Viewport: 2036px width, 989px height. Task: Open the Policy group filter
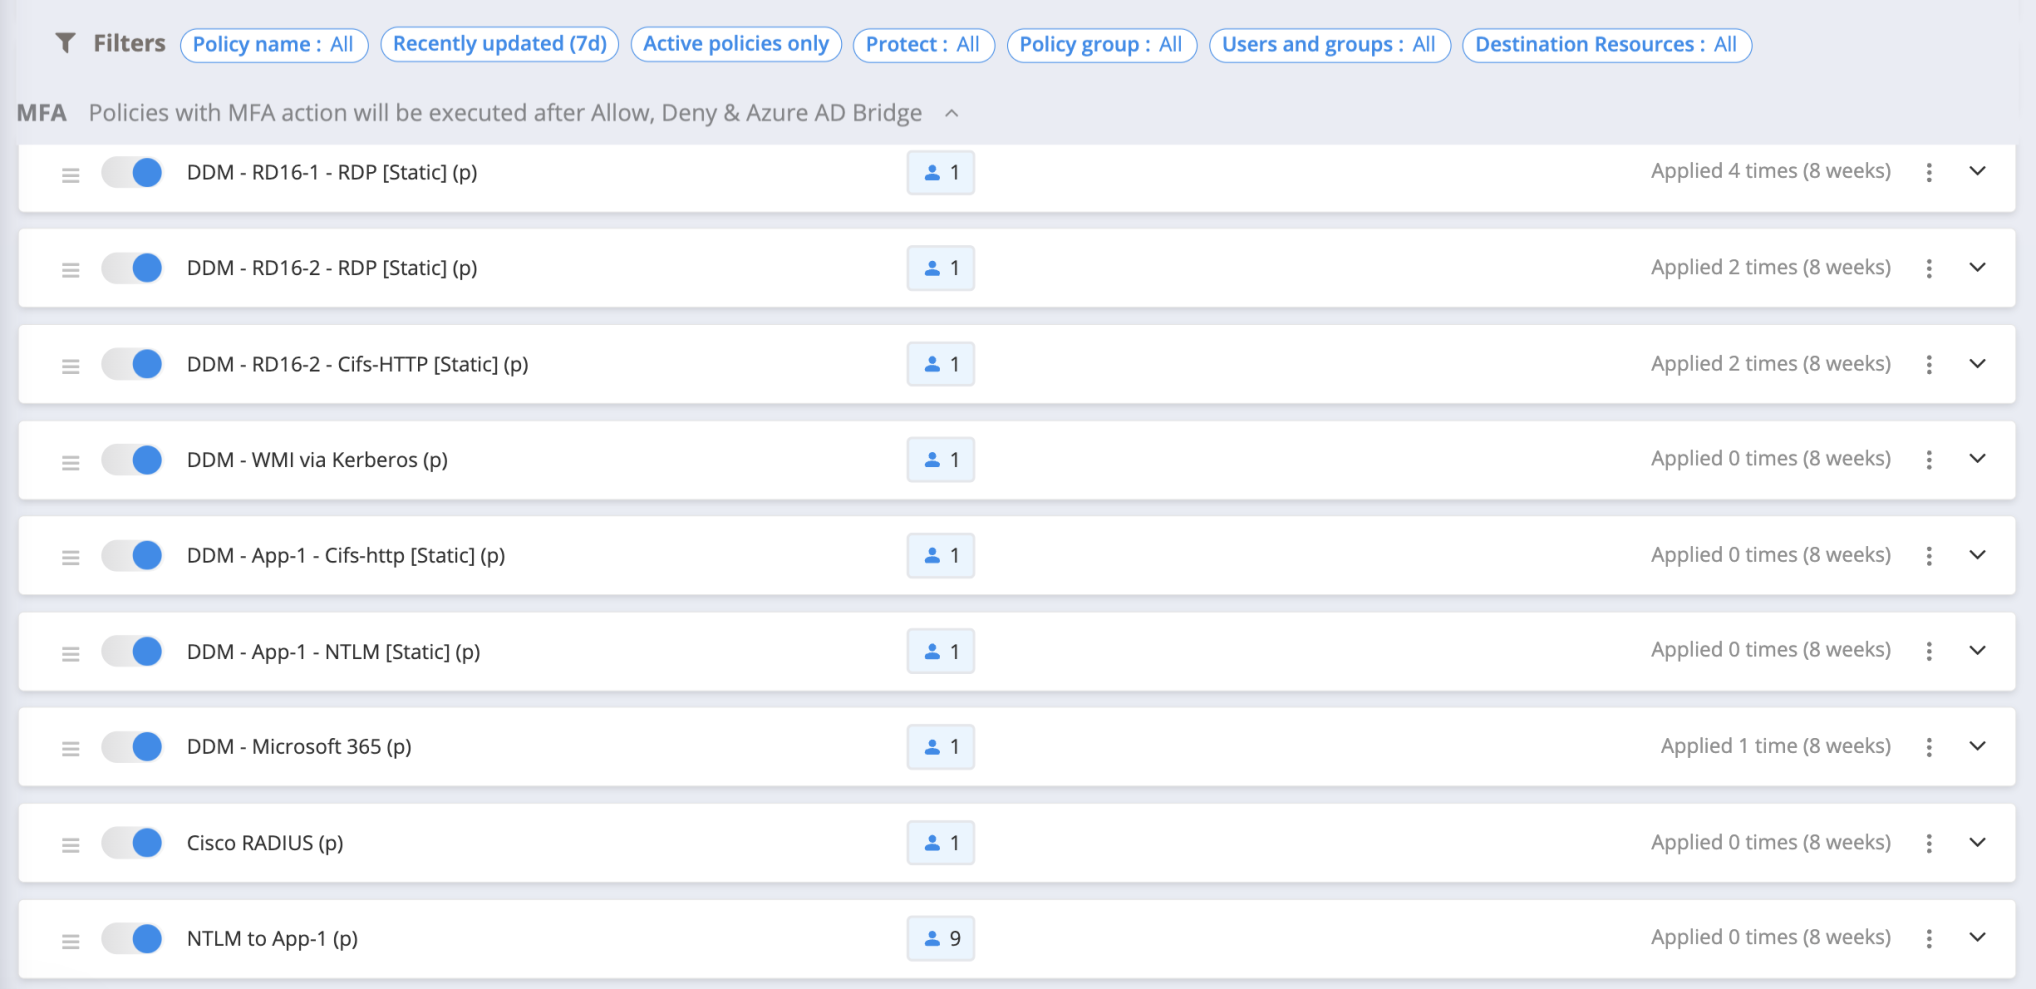[1100, 45]
